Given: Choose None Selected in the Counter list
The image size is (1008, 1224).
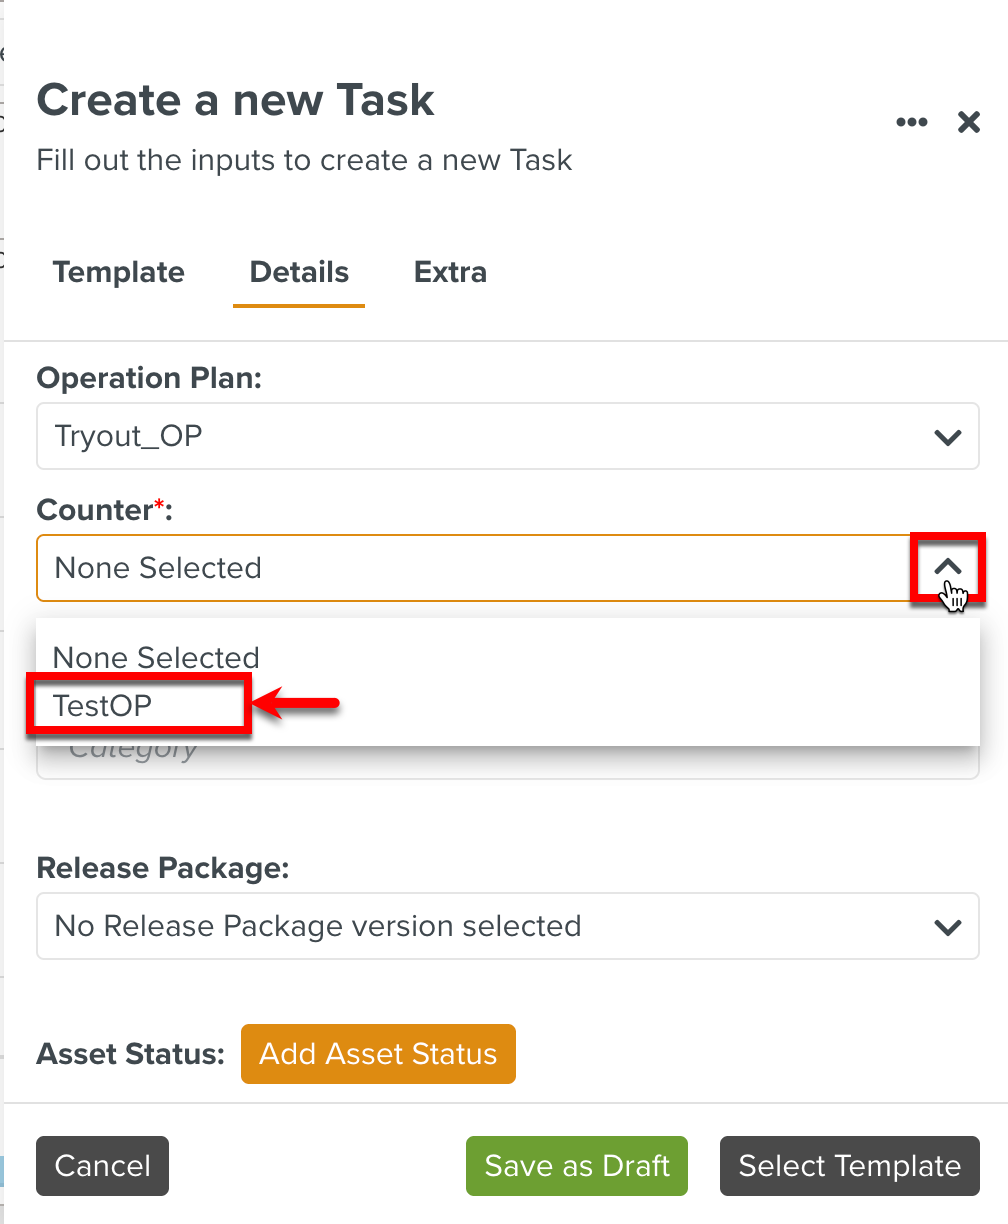Looking at the screenshot, I should click(x=156, y=658).
